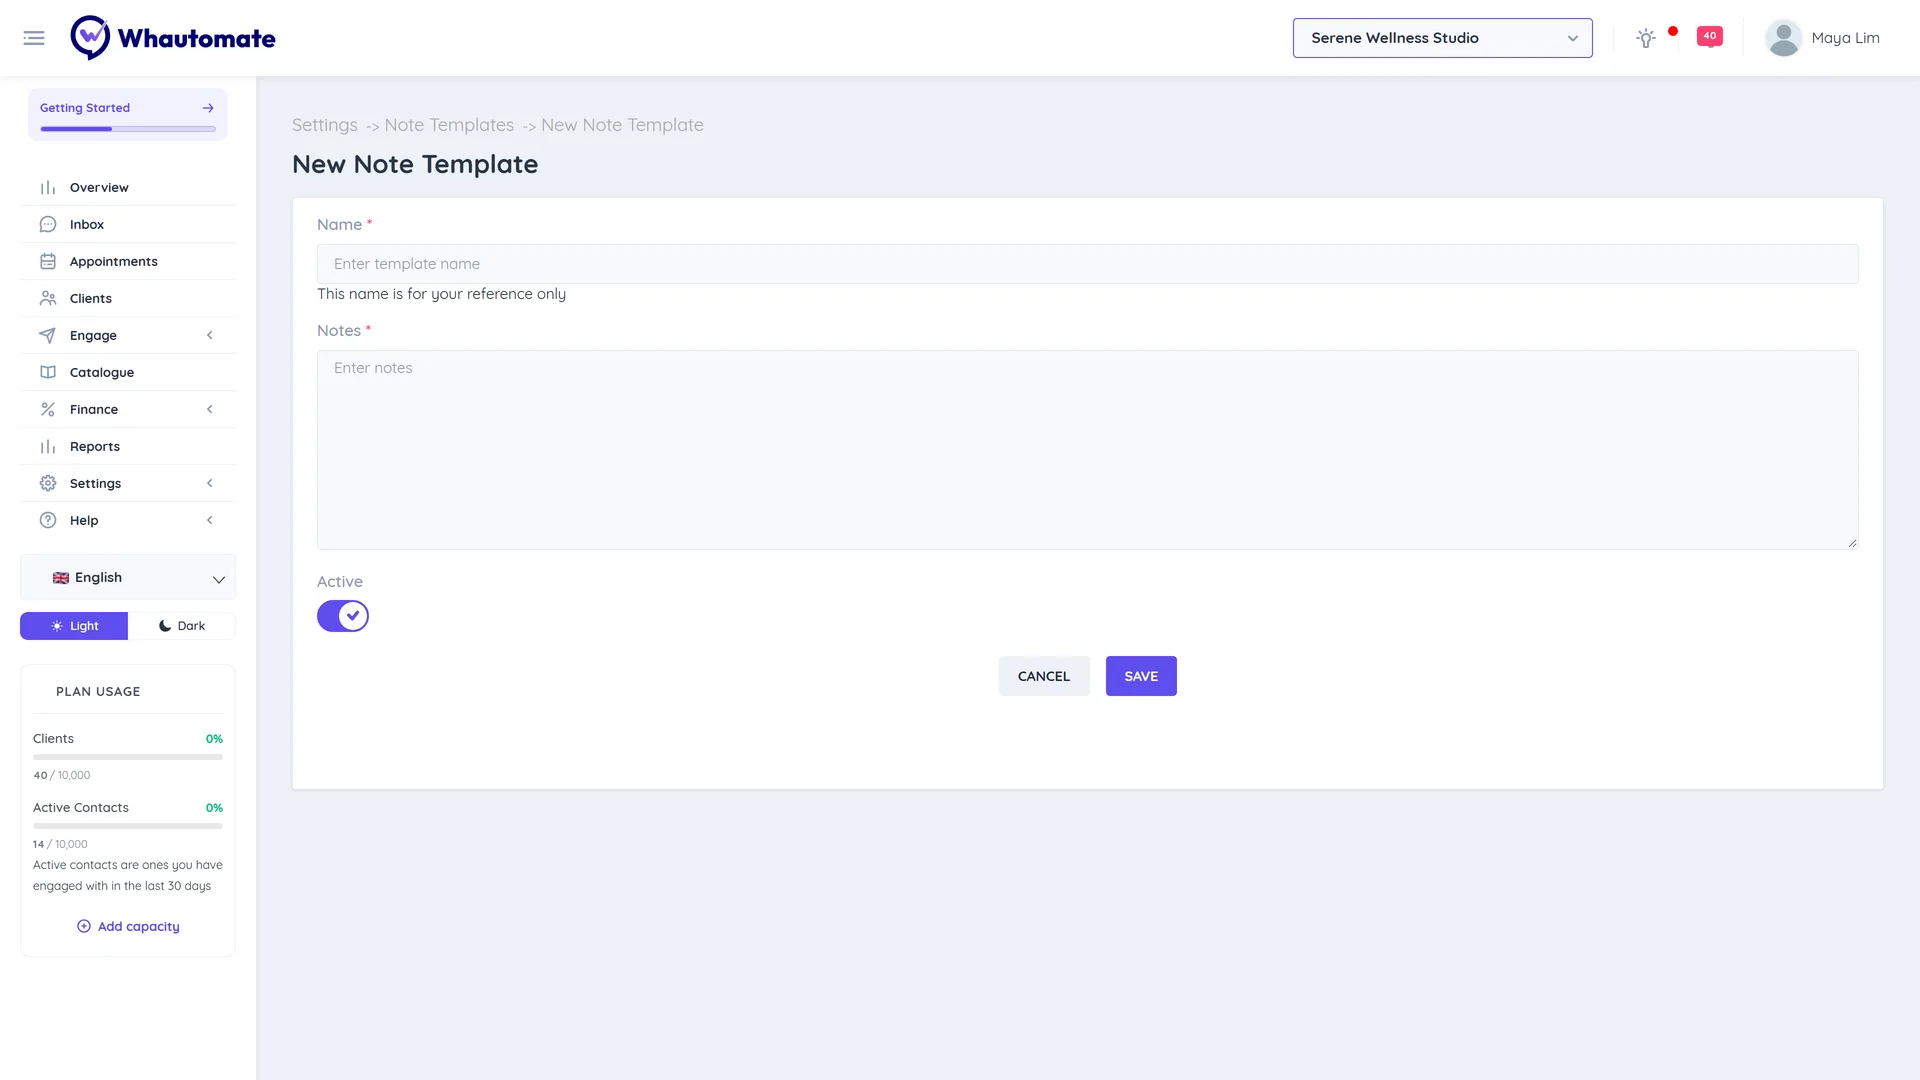Expand the Settings submenu chevron
1920x1080 pixels.
pos(210,484)
